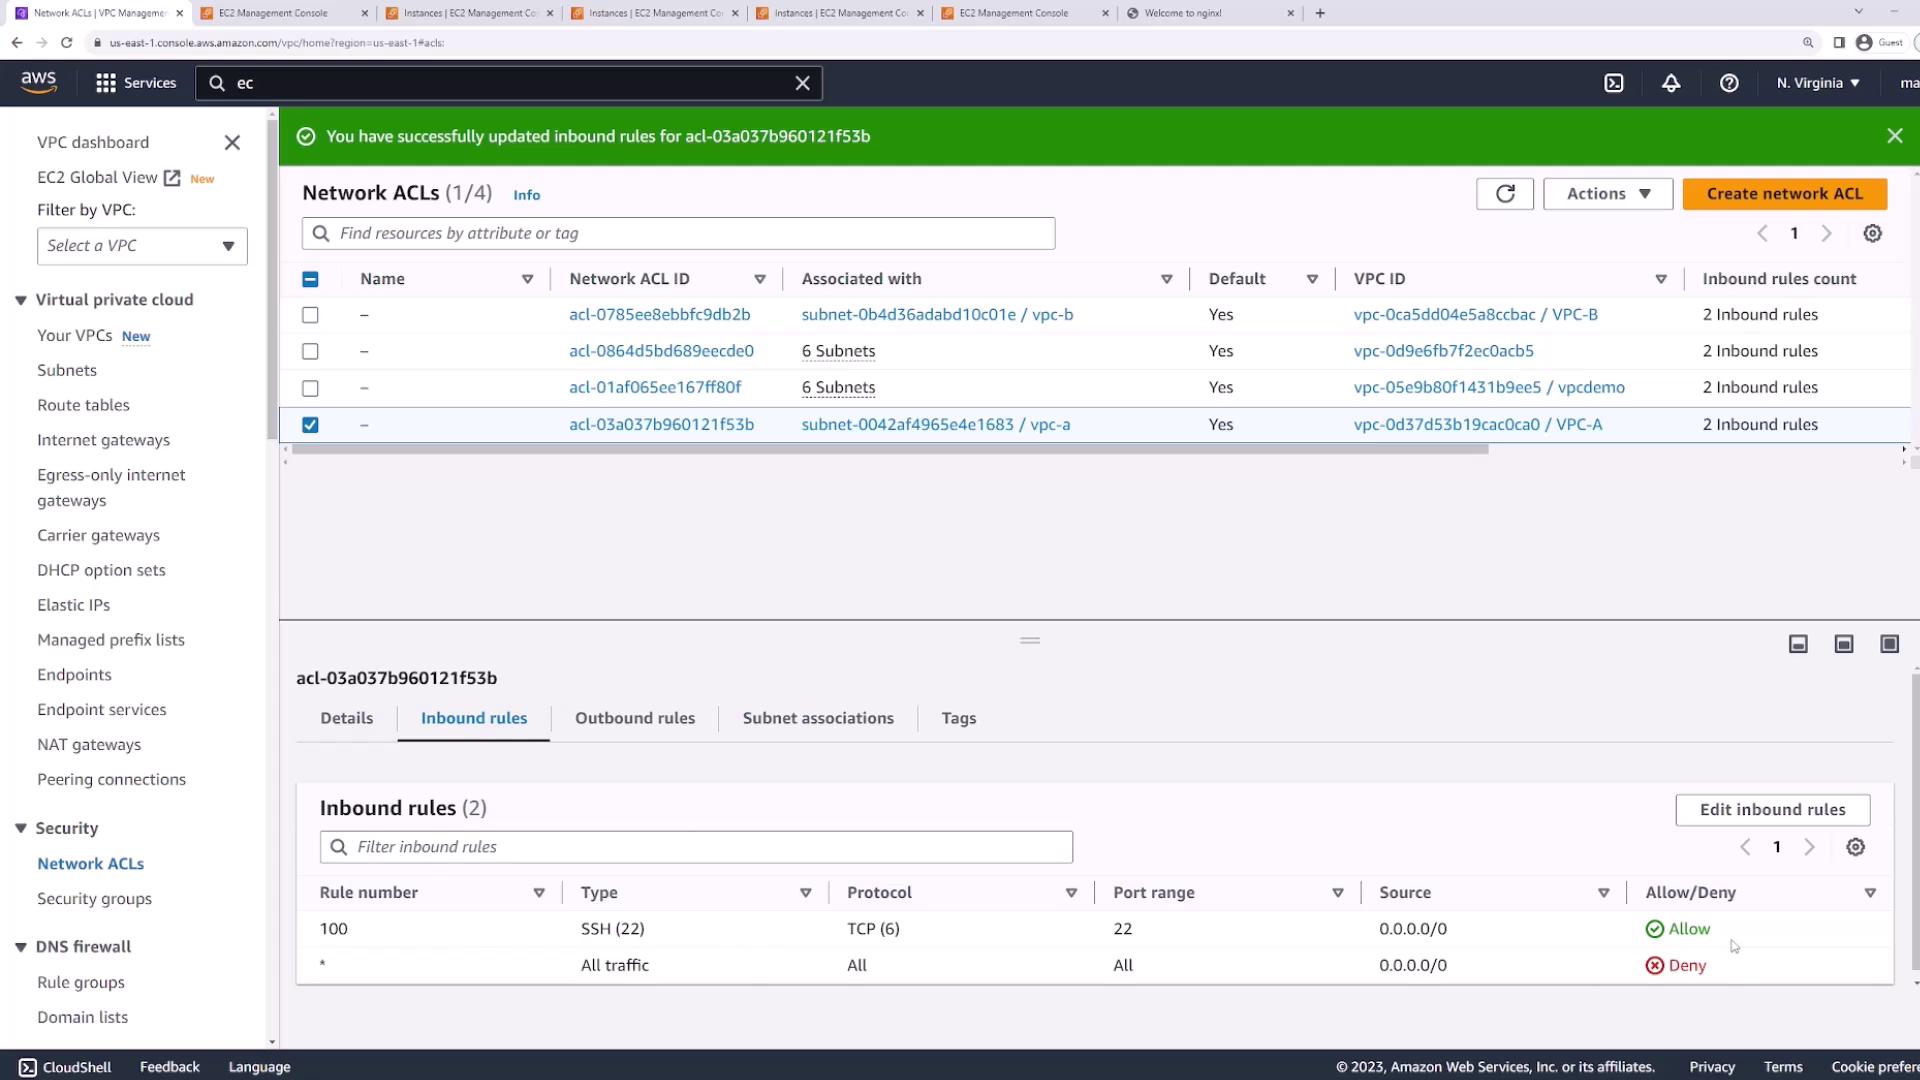Switch to the Outbound rules tab
The width and height of the screenshot is (1920, 1080).
coord(634,718)
